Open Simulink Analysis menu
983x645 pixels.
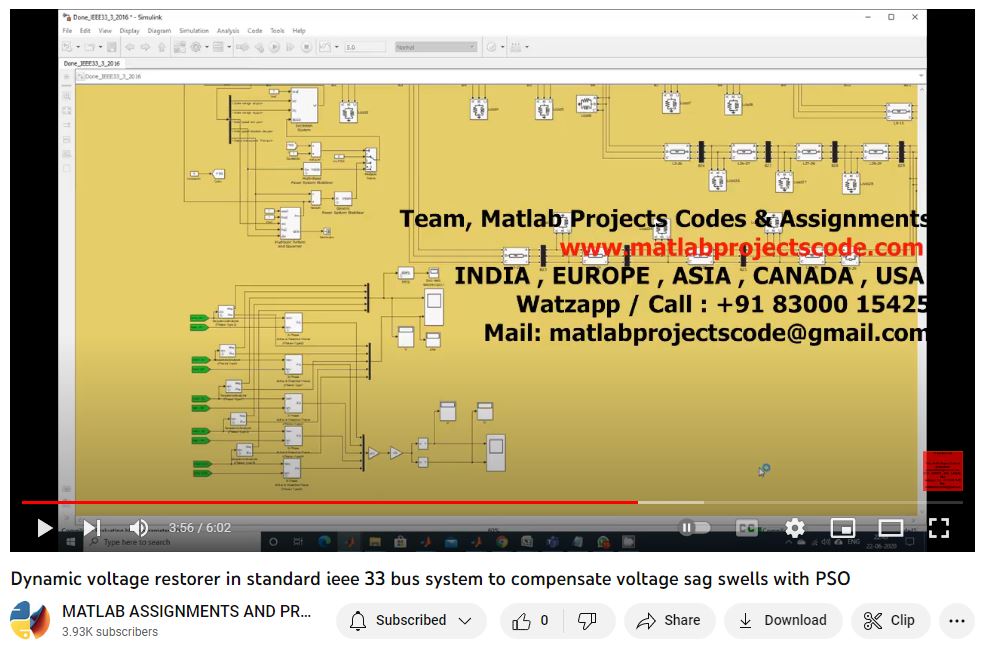click(228, 30)
